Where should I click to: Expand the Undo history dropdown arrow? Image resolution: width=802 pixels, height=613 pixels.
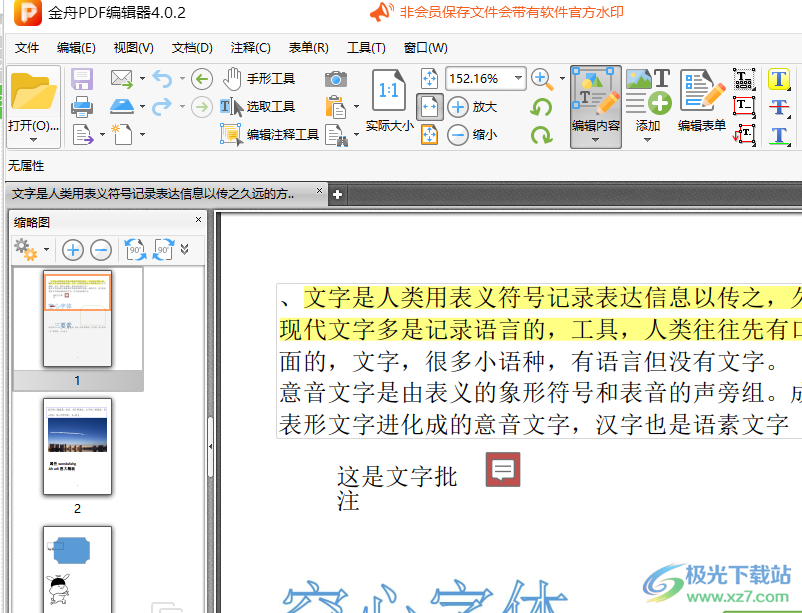point(183,79)
